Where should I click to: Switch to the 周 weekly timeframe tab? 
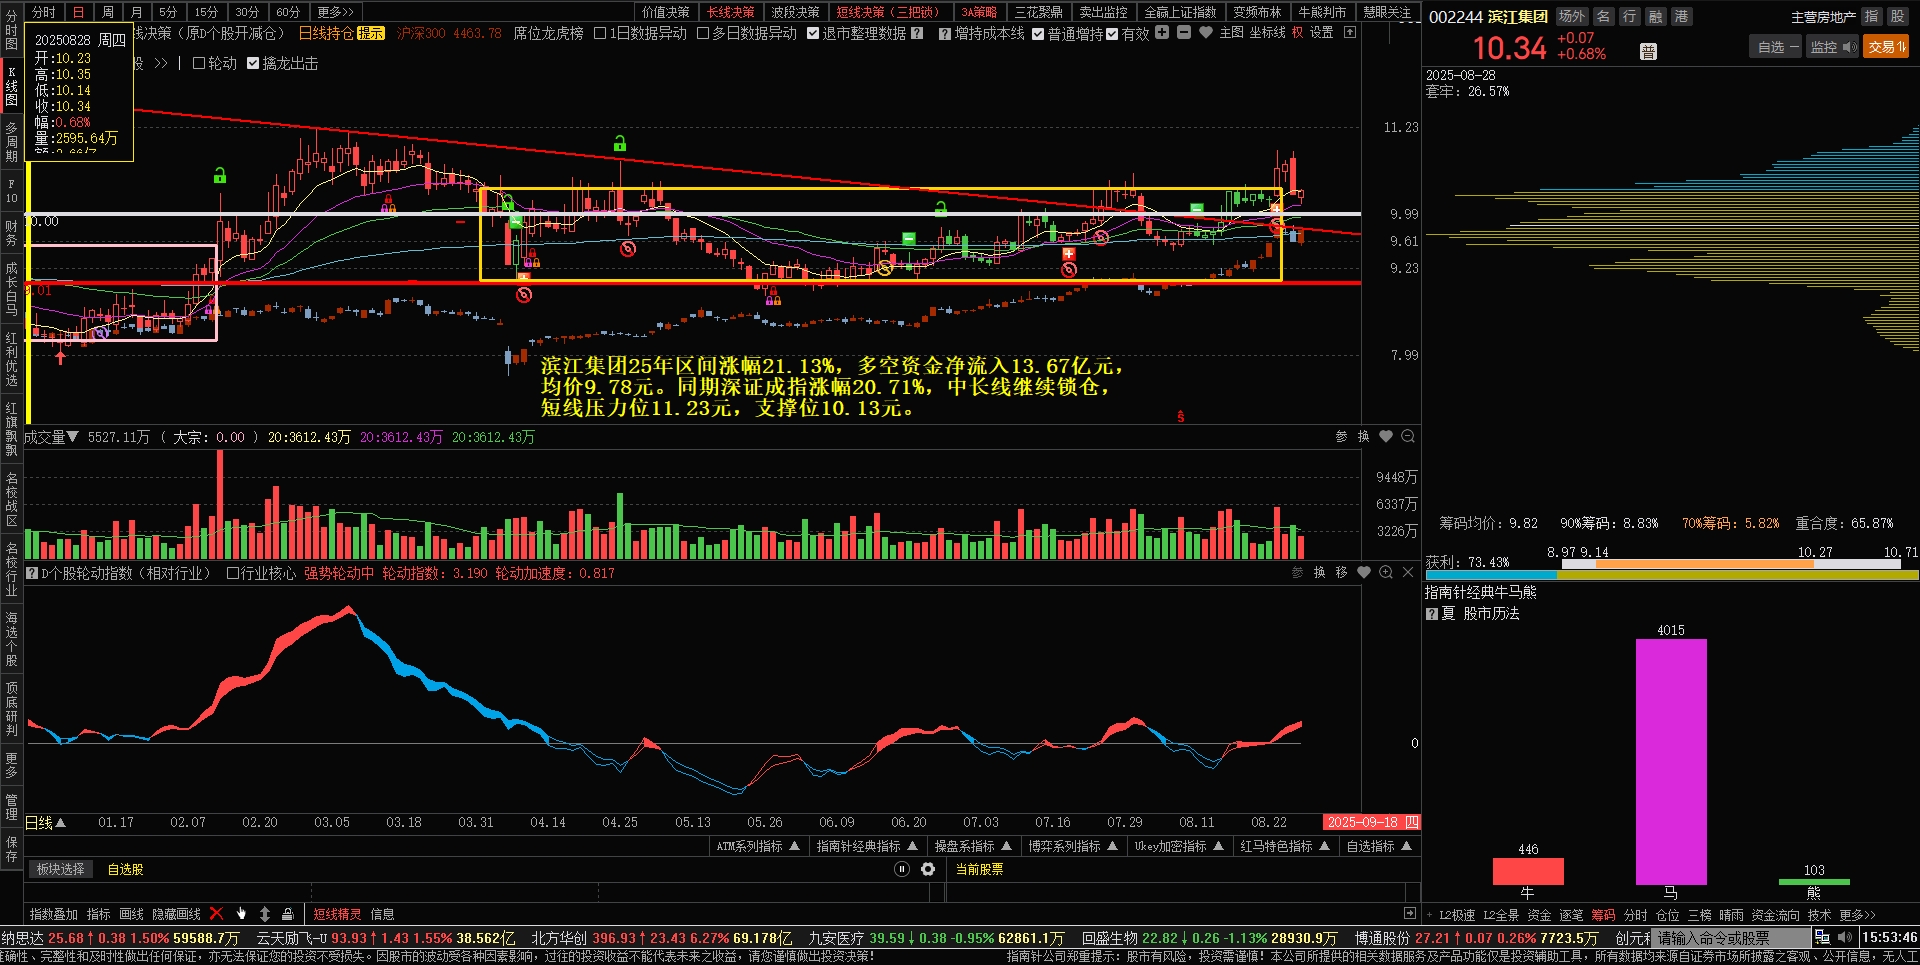108,12
